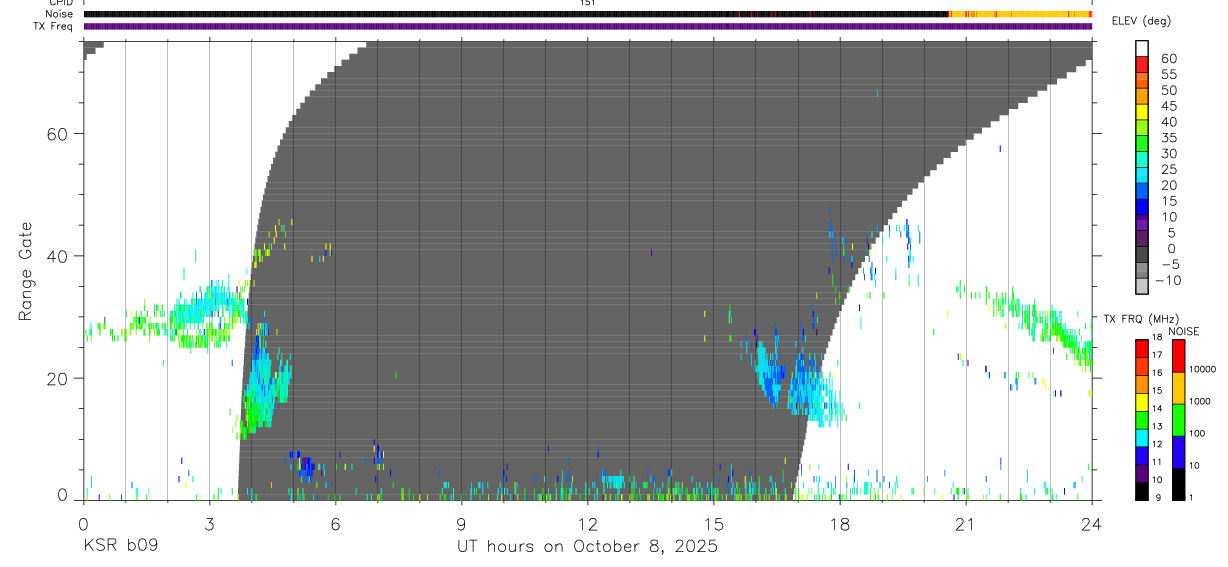Click elevation colorbar value 30

coord(1168,153)
